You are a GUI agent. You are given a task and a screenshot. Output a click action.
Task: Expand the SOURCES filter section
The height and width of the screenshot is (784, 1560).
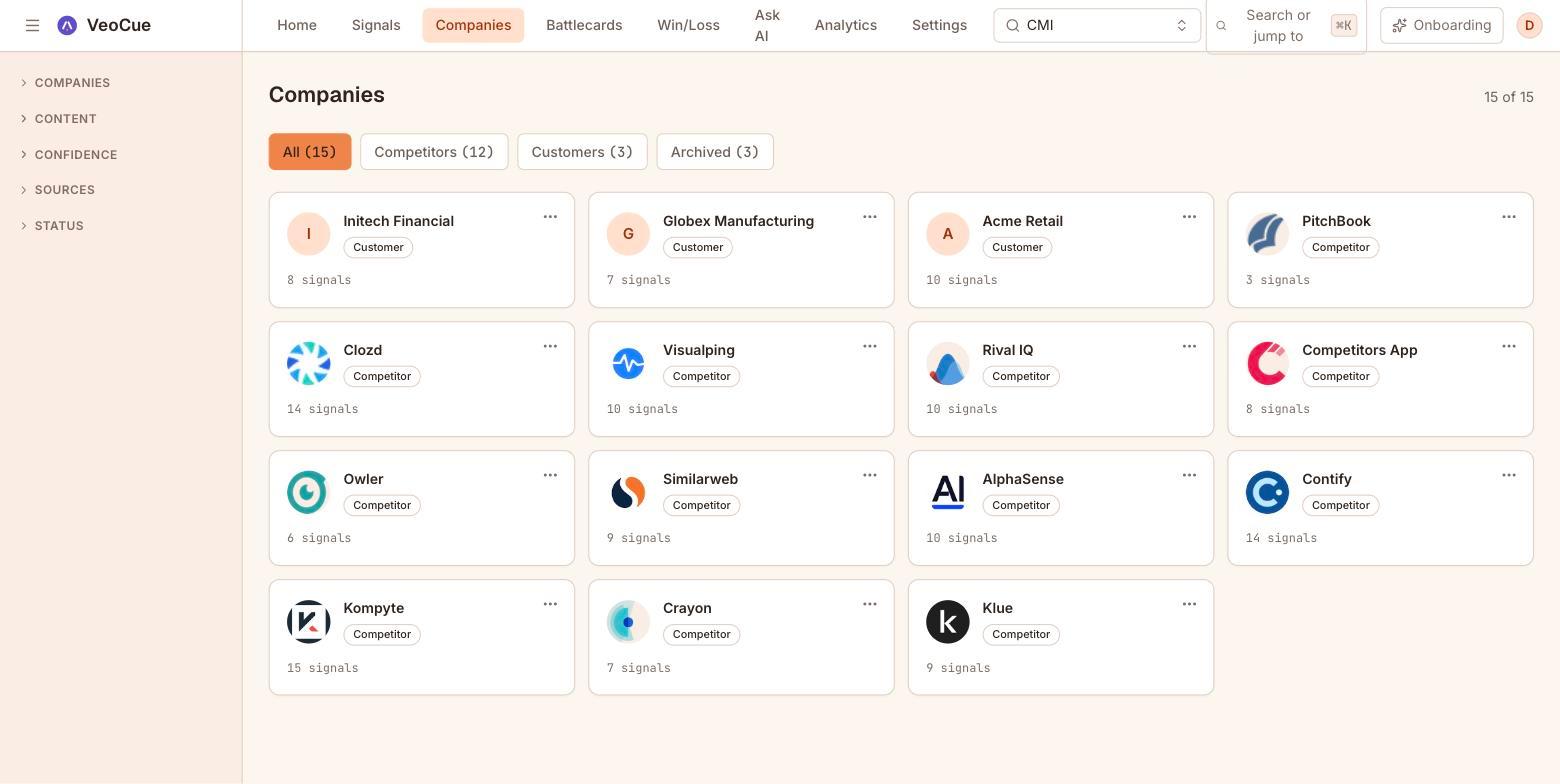[x=58, y=190]
